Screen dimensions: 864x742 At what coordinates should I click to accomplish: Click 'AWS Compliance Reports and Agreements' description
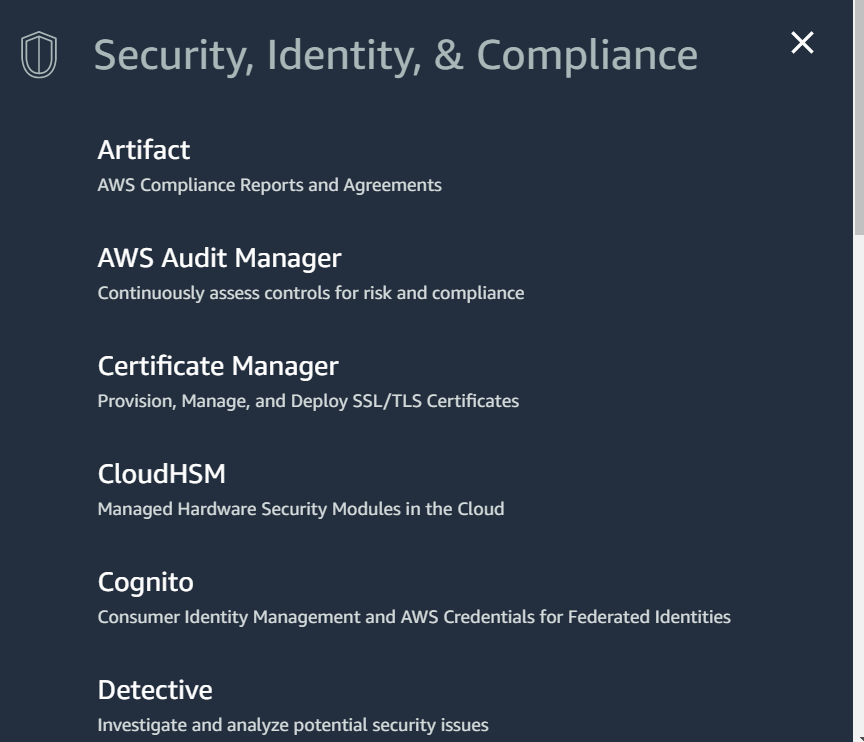click(x=269, y=185)
